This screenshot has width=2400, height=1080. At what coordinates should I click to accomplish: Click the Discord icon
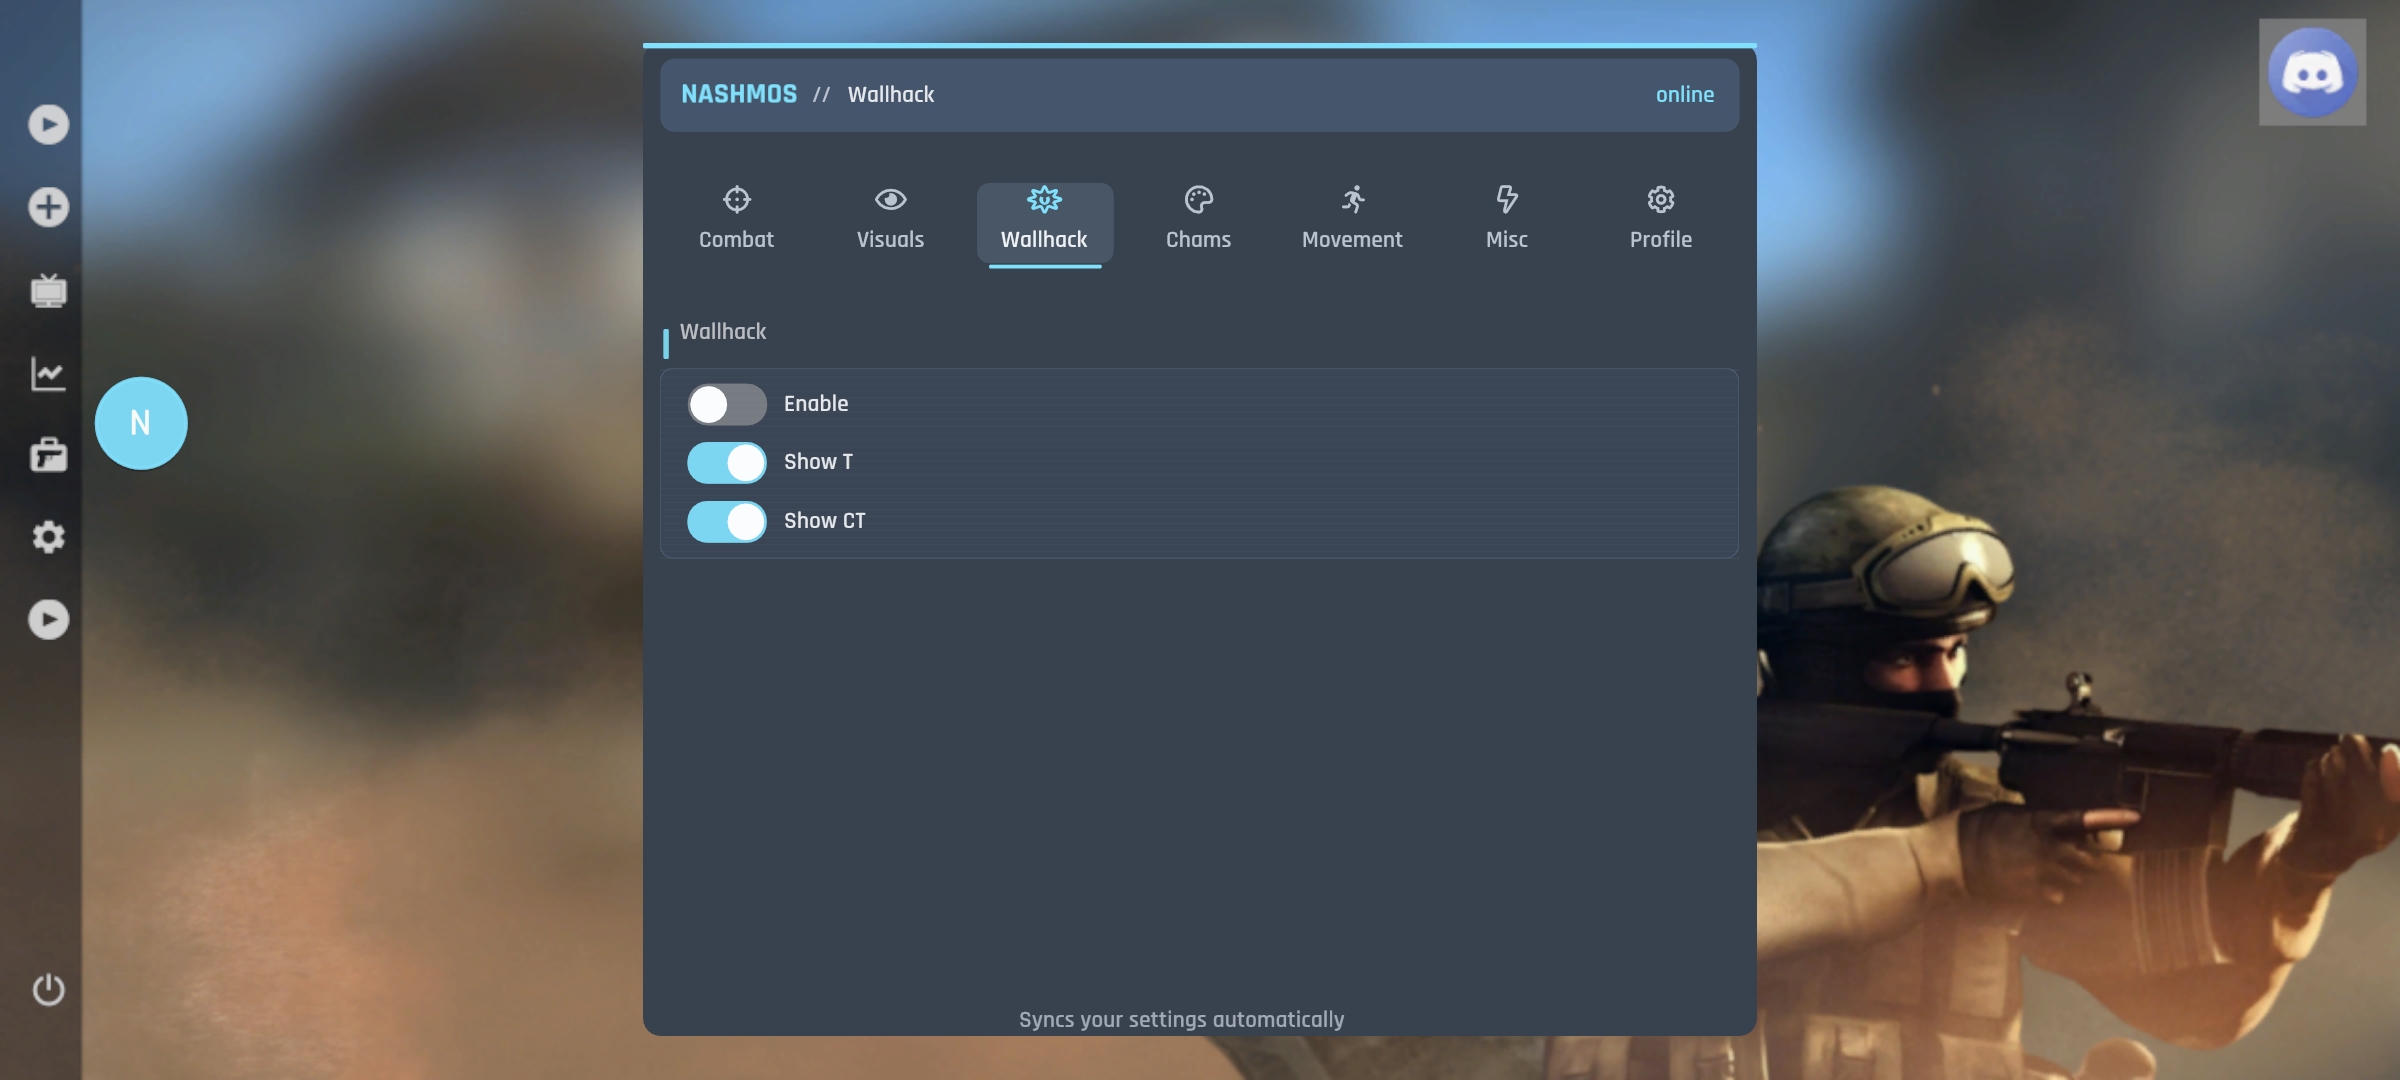coord(2312,72)
